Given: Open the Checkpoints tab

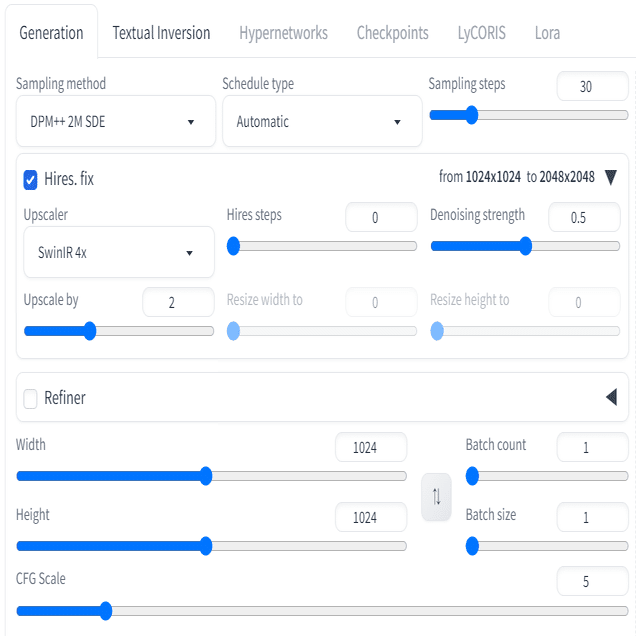Looking at the screenshot, I should tap(392, 33).
